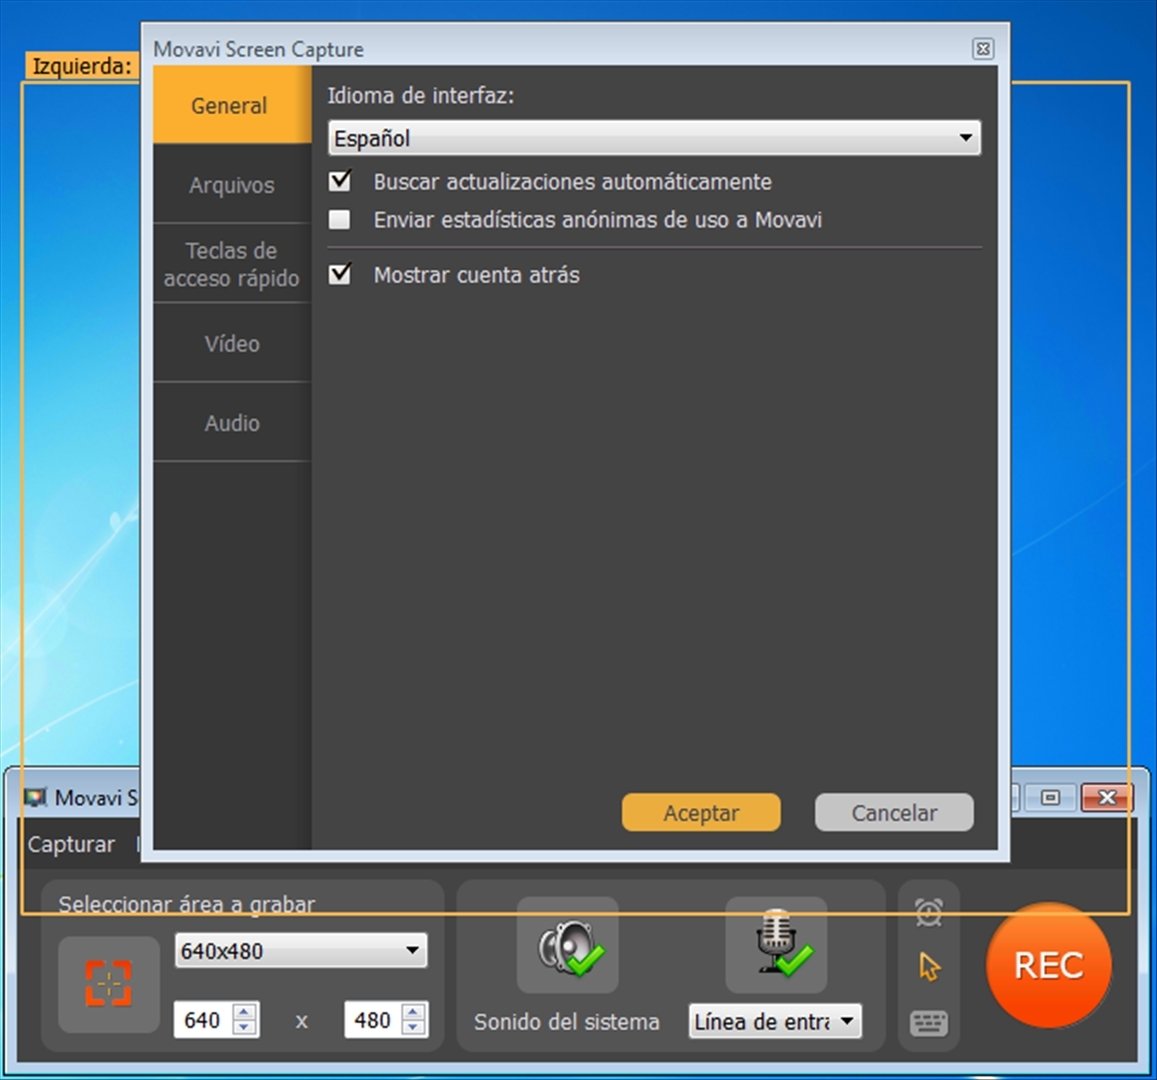Click the capture area selection crosshair icon
This screenshot has height=1080, width=1157.
pyautogui.click(x=108, y=983)
